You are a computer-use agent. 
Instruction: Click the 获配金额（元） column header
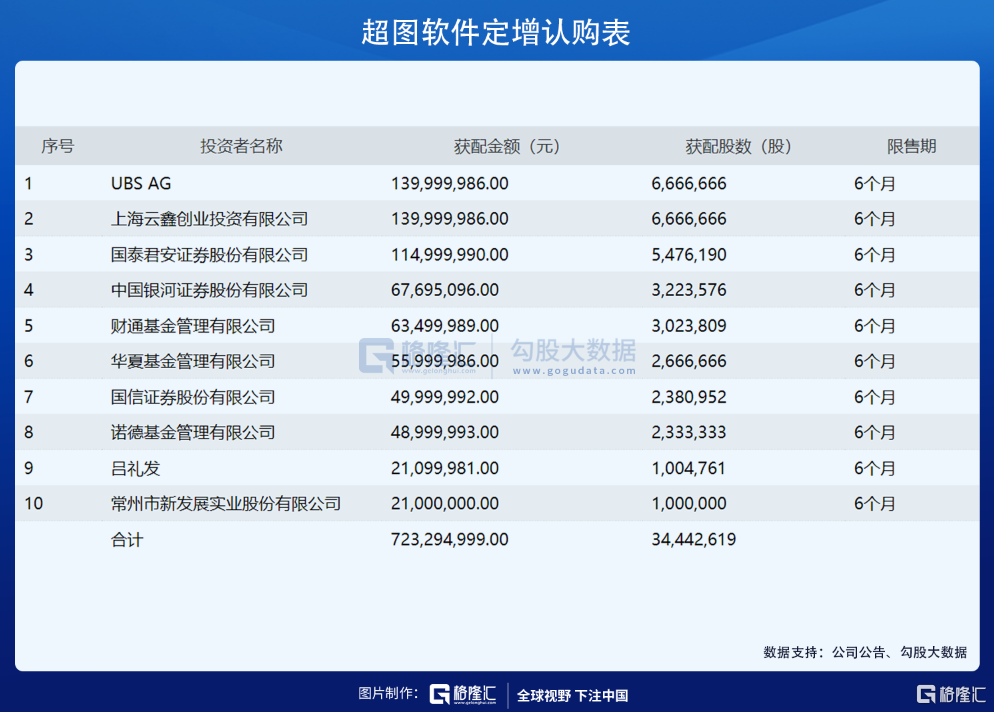[x=507, y=146]
